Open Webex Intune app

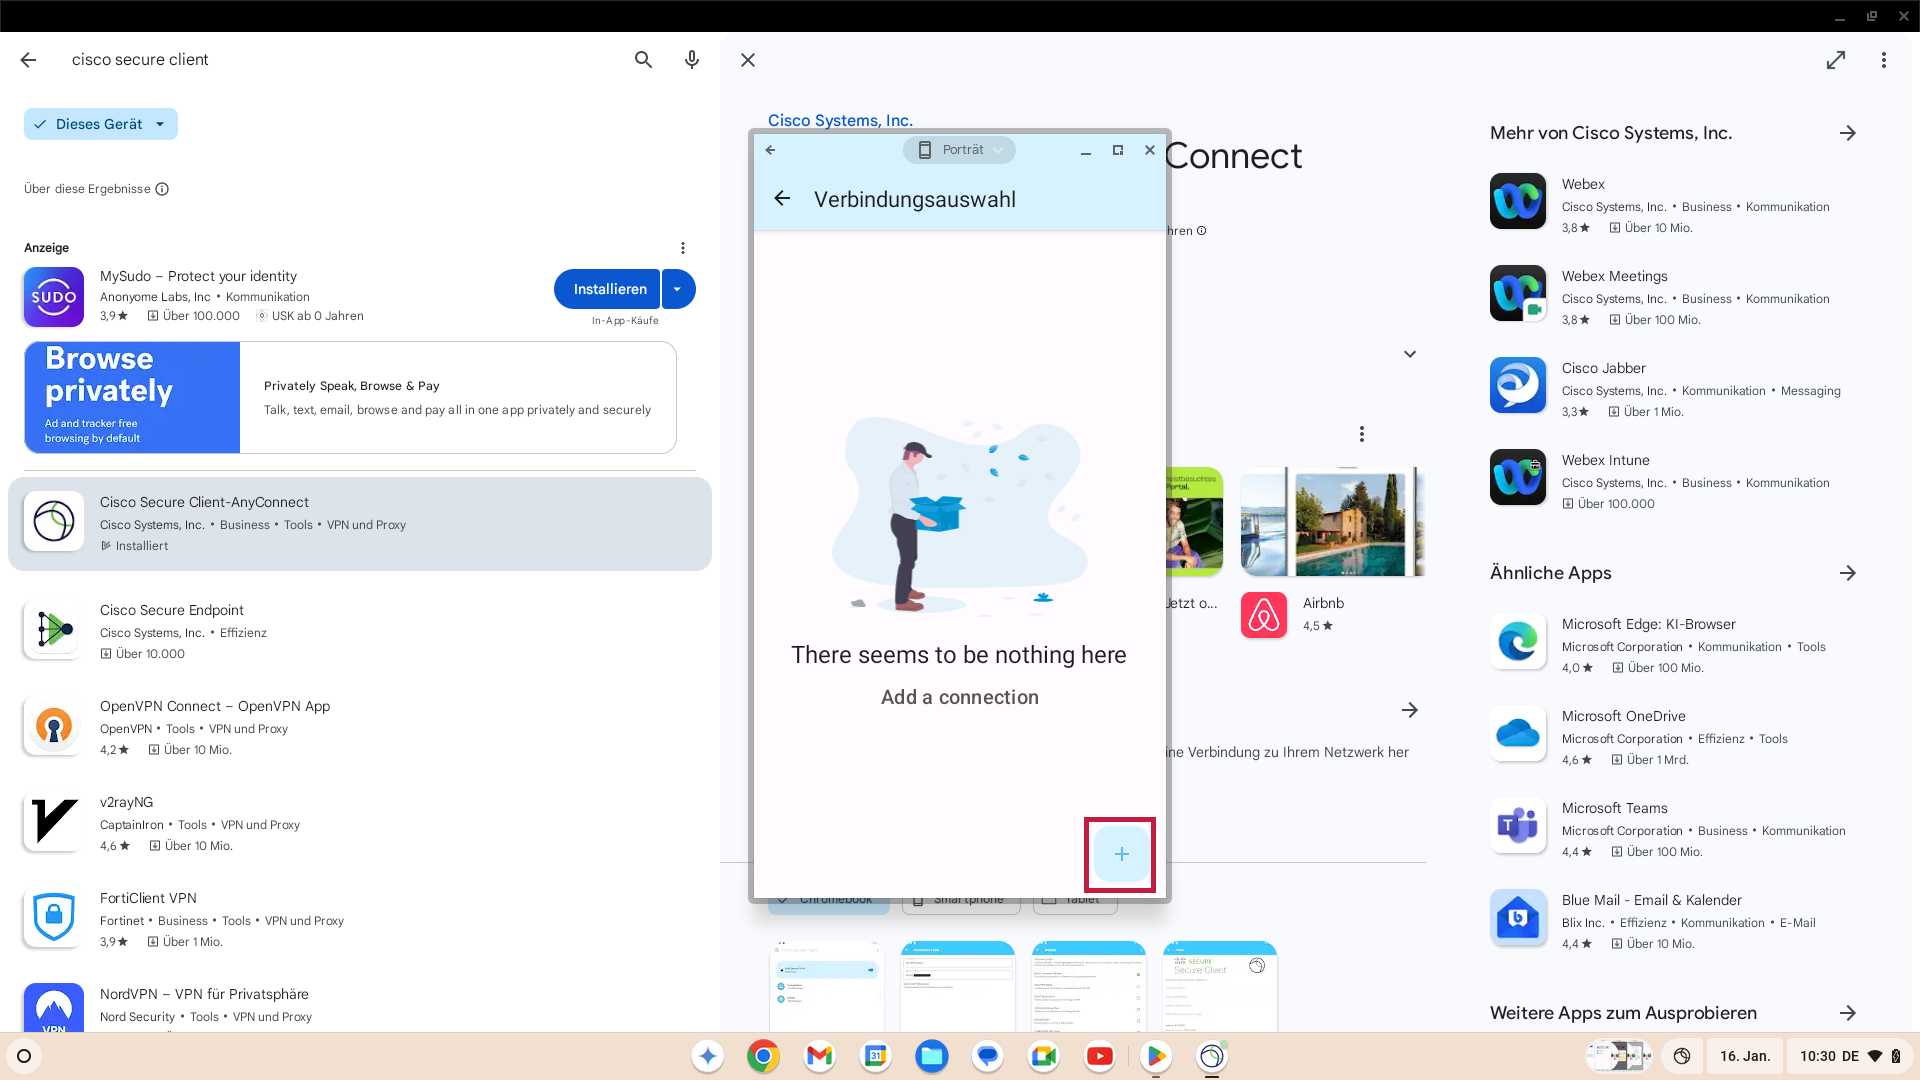tap(1675, 480)
